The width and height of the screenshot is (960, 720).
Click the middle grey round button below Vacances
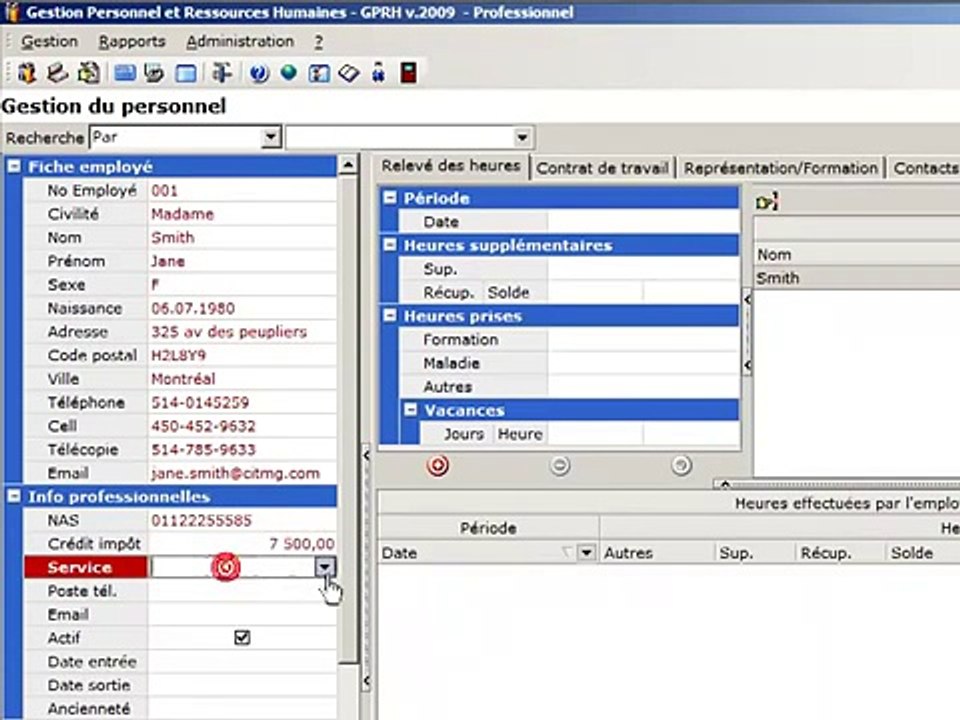560,466
